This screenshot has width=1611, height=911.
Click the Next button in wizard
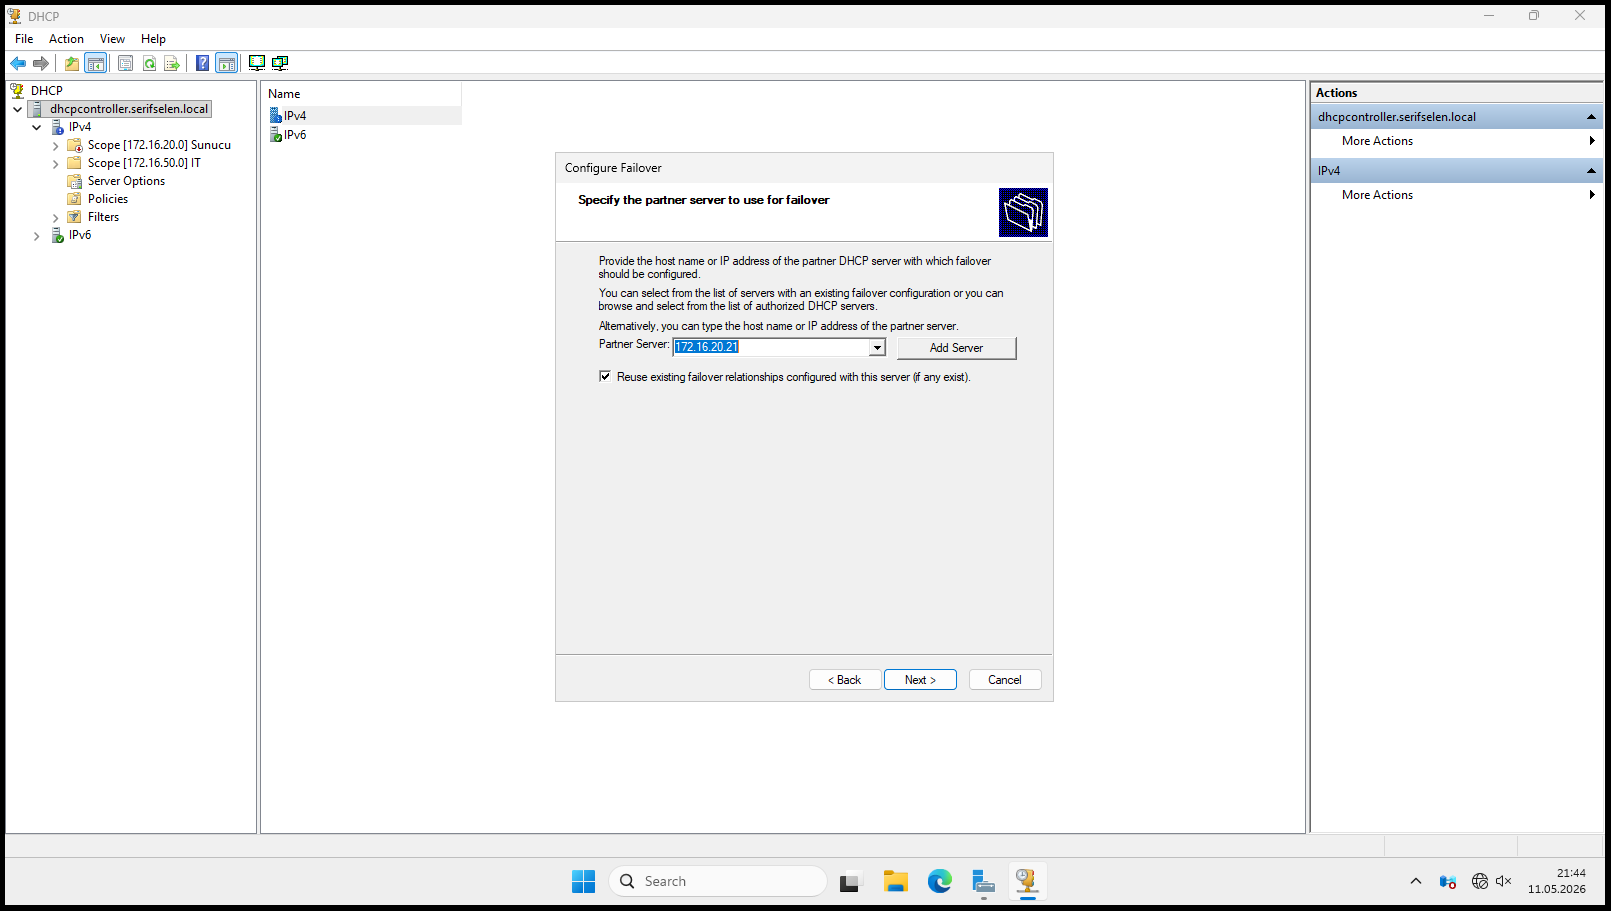(920, 680)
